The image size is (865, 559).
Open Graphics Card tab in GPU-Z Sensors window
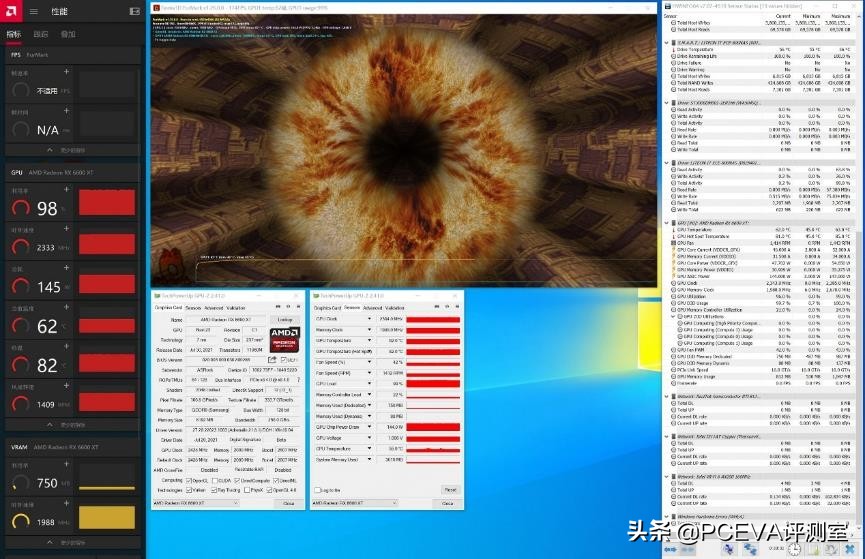[x=328, y=308]
